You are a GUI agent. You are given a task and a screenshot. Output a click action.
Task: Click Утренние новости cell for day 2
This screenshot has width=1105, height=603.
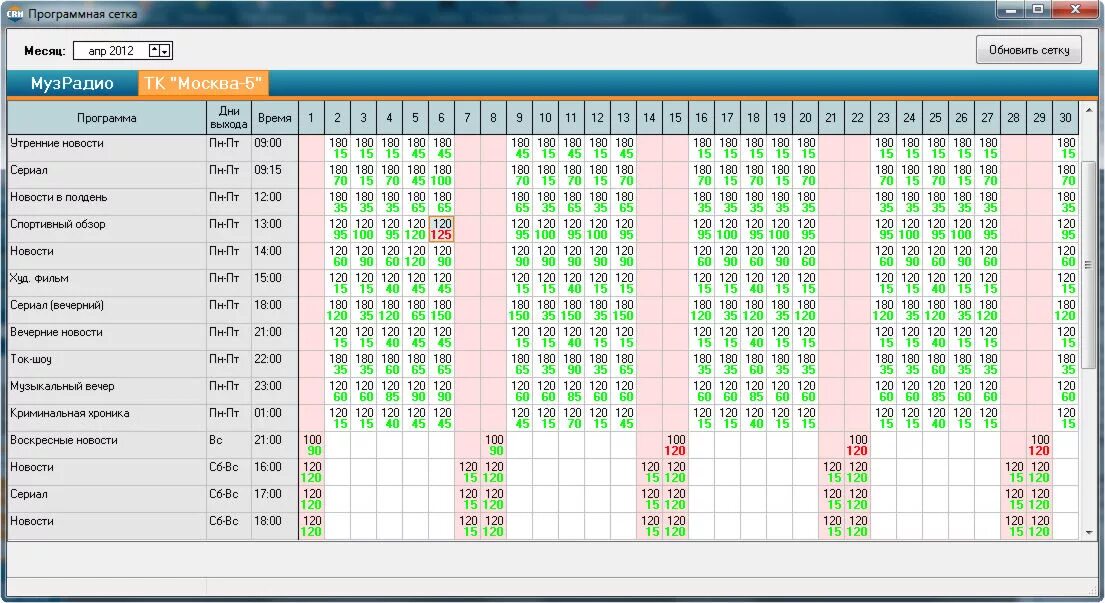(x=338, y=148)
